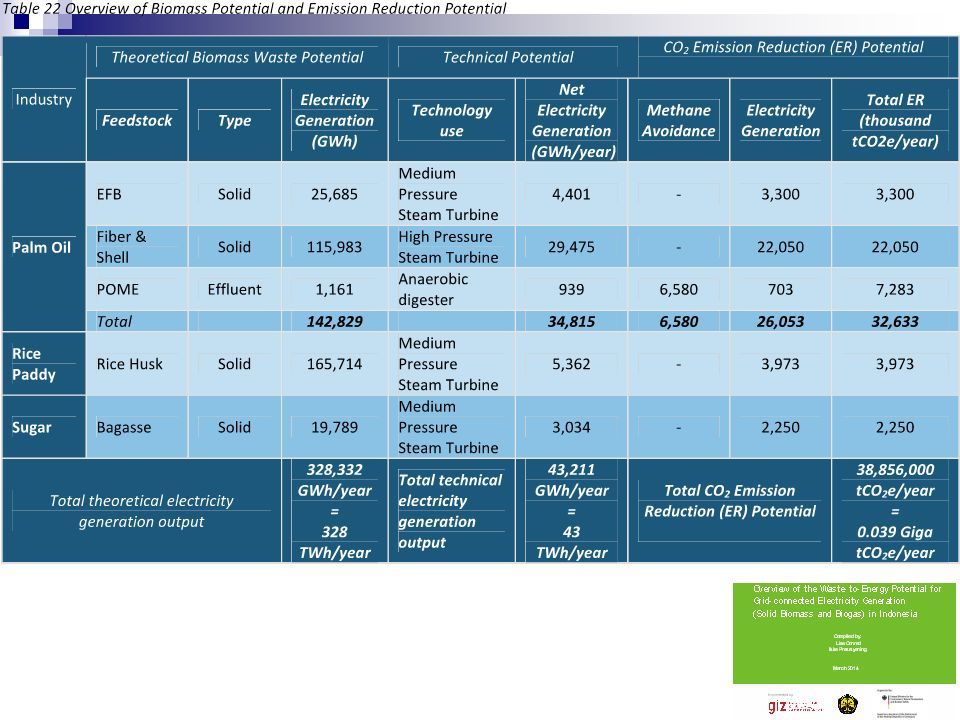Click the 'Technology use' column header
The height and width of the screenshot is (720, 960).
click(x=451, y=120)
